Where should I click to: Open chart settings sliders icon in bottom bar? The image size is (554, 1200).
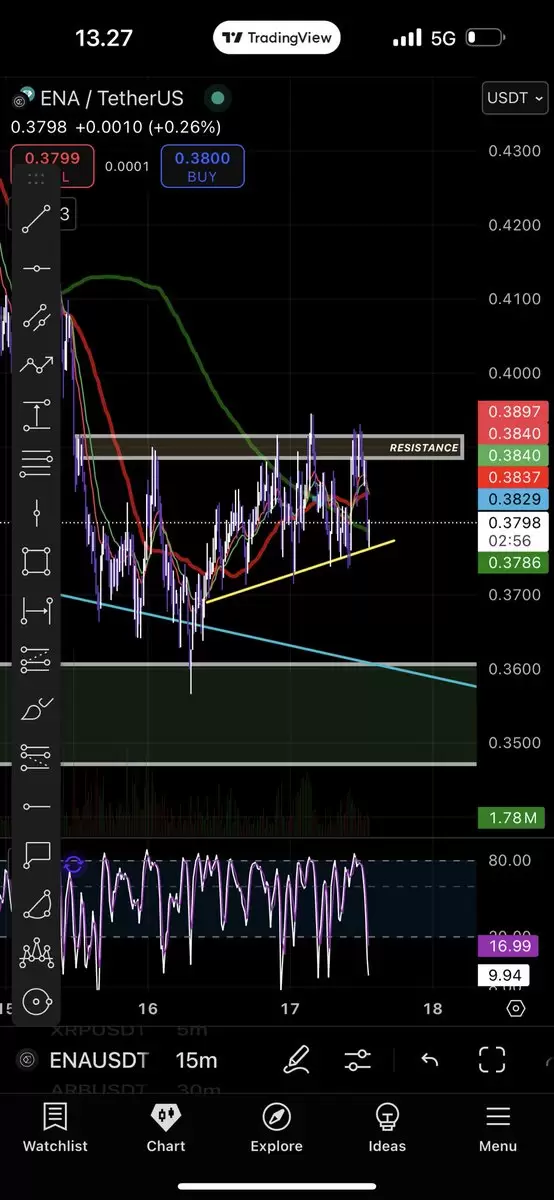[357, 1060]
